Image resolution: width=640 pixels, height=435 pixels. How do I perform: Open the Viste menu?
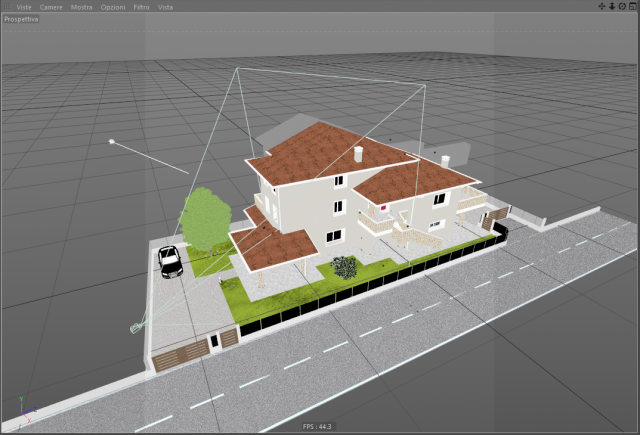pos(24,7)
